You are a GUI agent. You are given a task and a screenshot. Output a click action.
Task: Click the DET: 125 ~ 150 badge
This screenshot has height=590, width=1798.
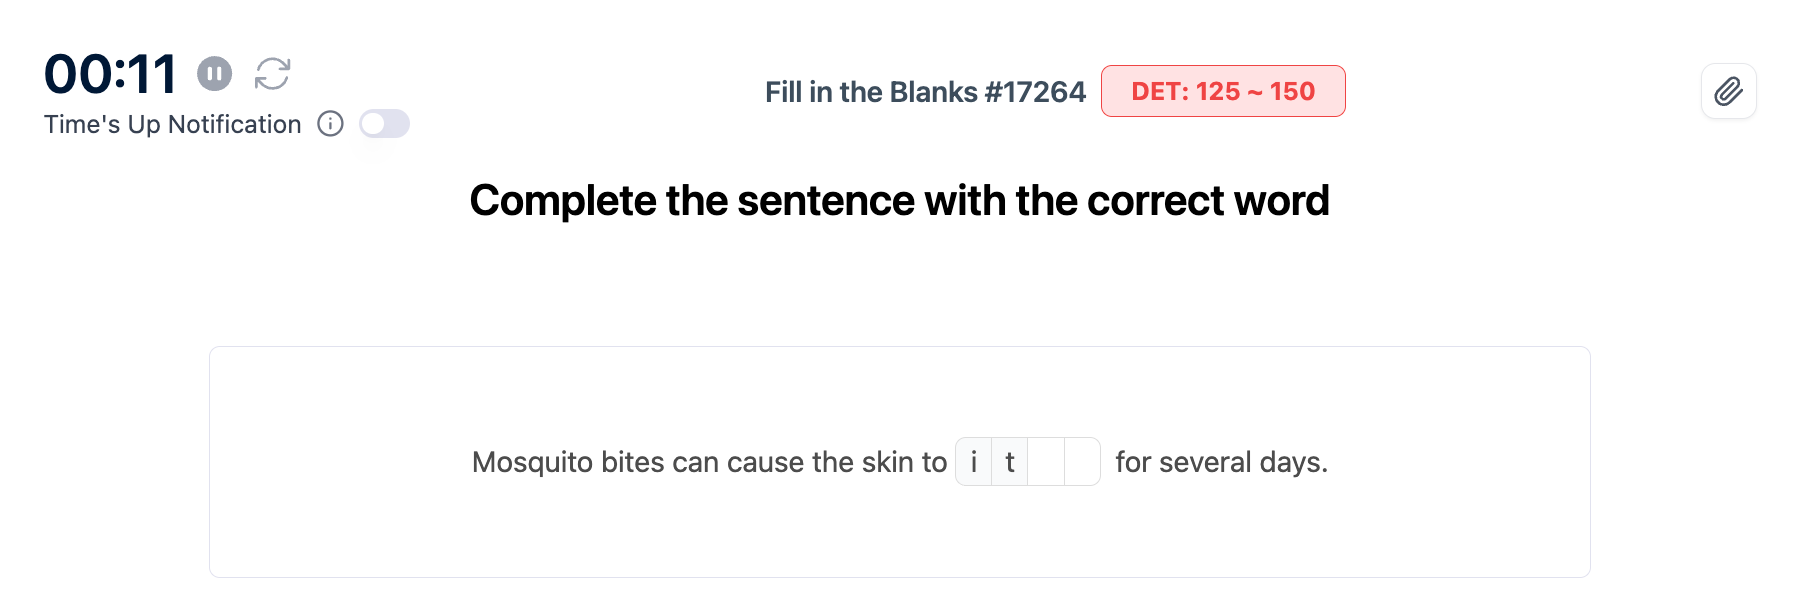1222,92
